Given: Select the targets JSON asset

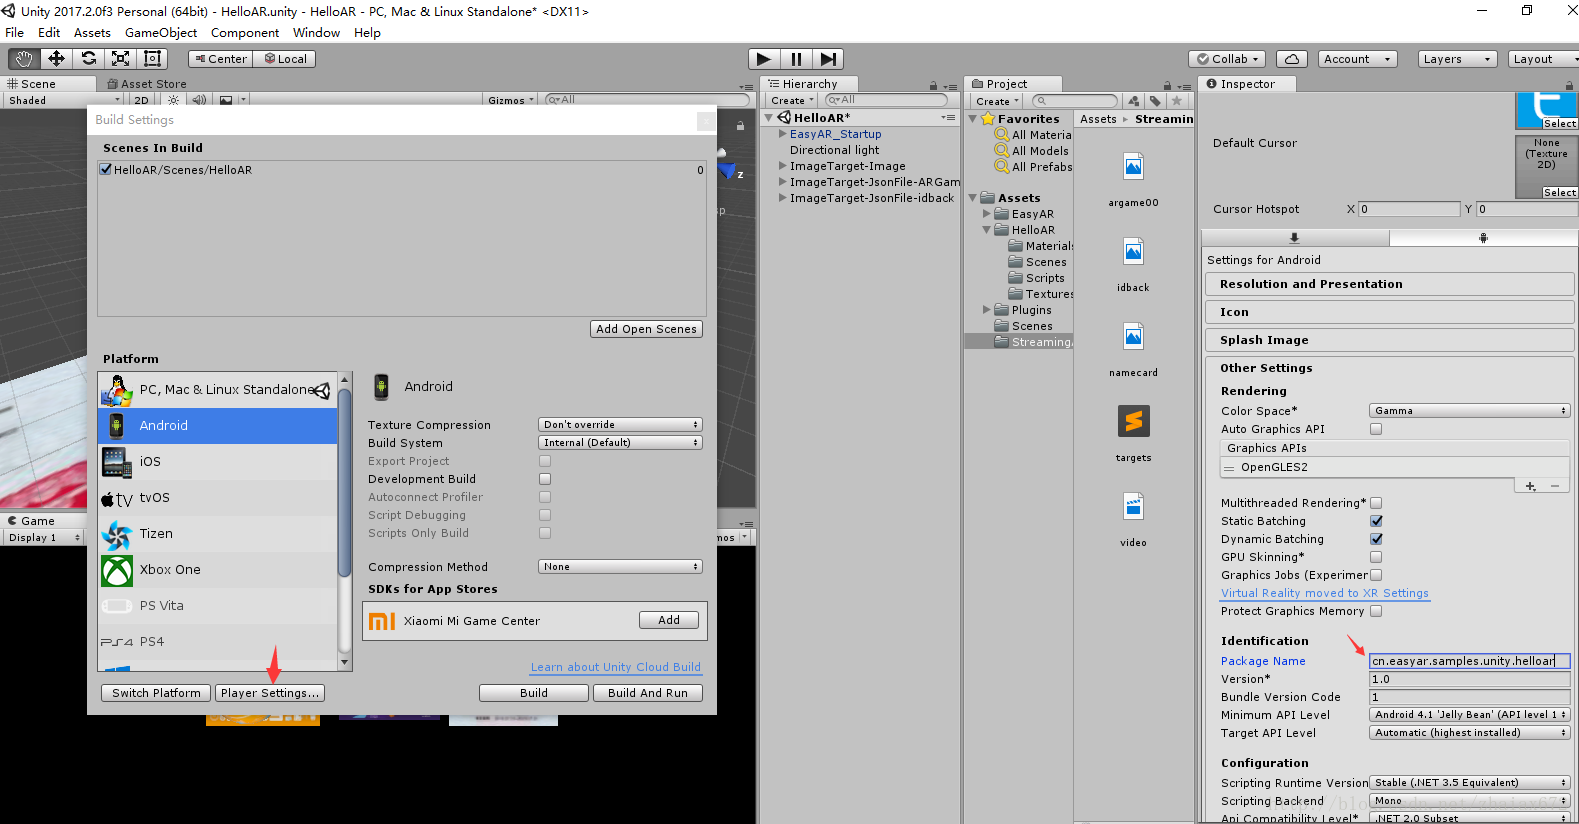Looking at the screenshot, I should [1133, 422].
